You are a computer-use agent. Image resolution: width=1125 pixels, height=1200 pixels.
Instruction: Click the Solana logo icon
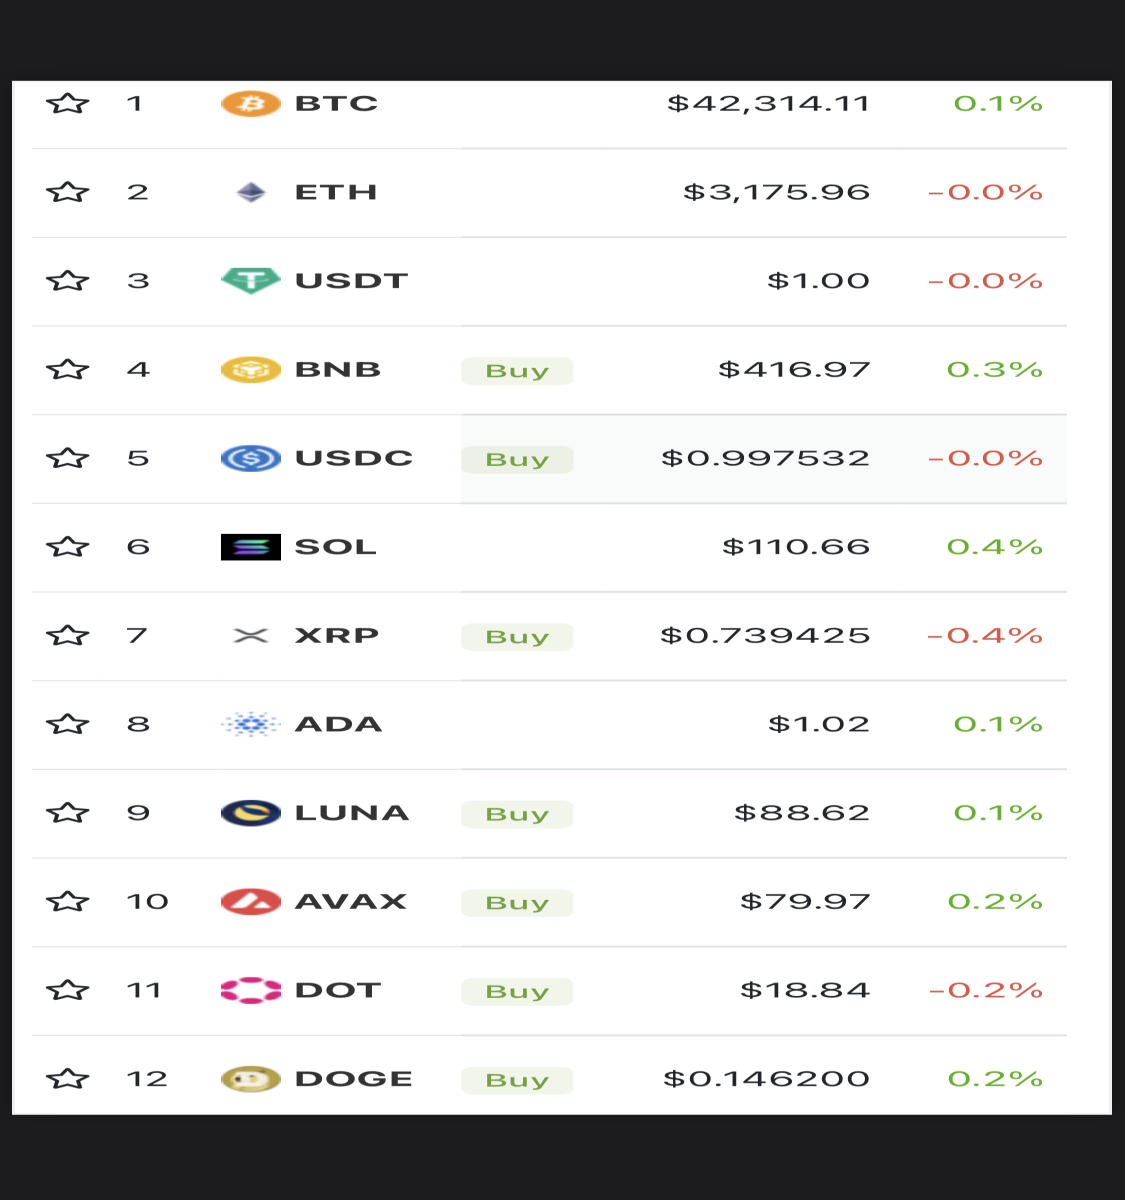(250, 547)
